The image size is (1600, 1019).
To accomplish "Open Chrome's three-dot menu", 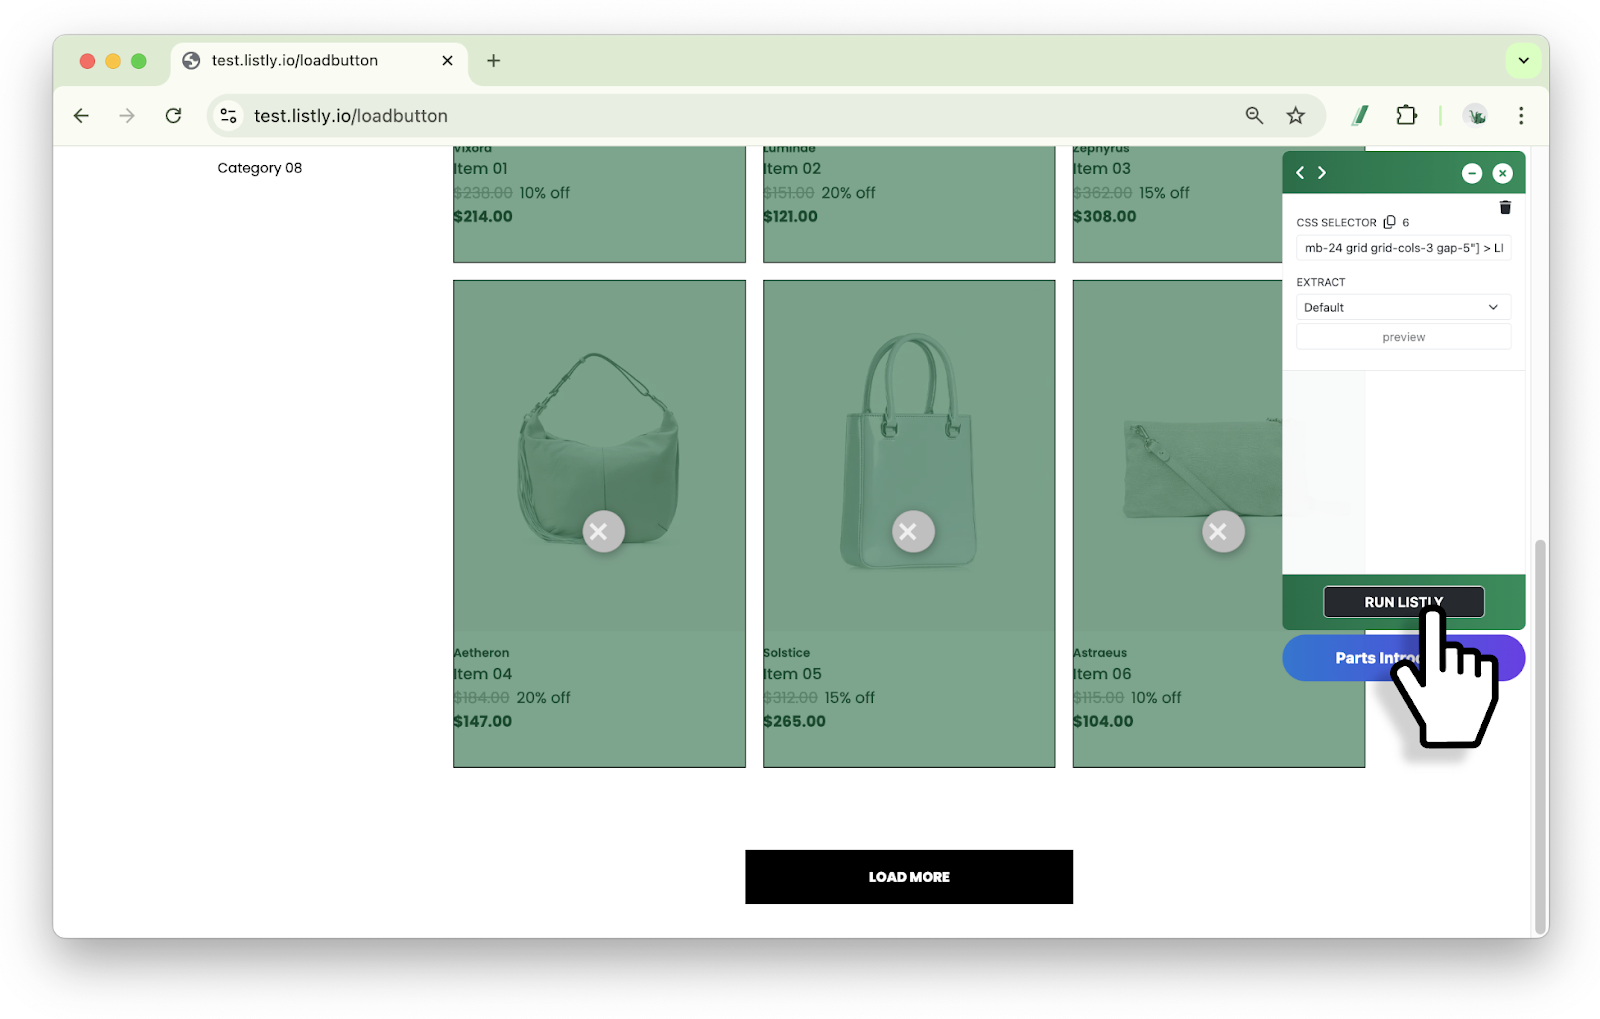I will [1521, 116].
